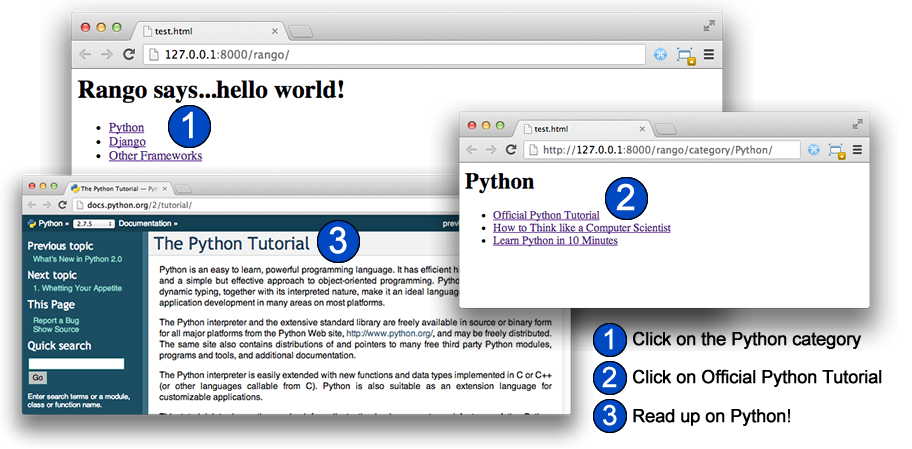Click the back arrow in the rango/category/Python window

click(472, 150)
